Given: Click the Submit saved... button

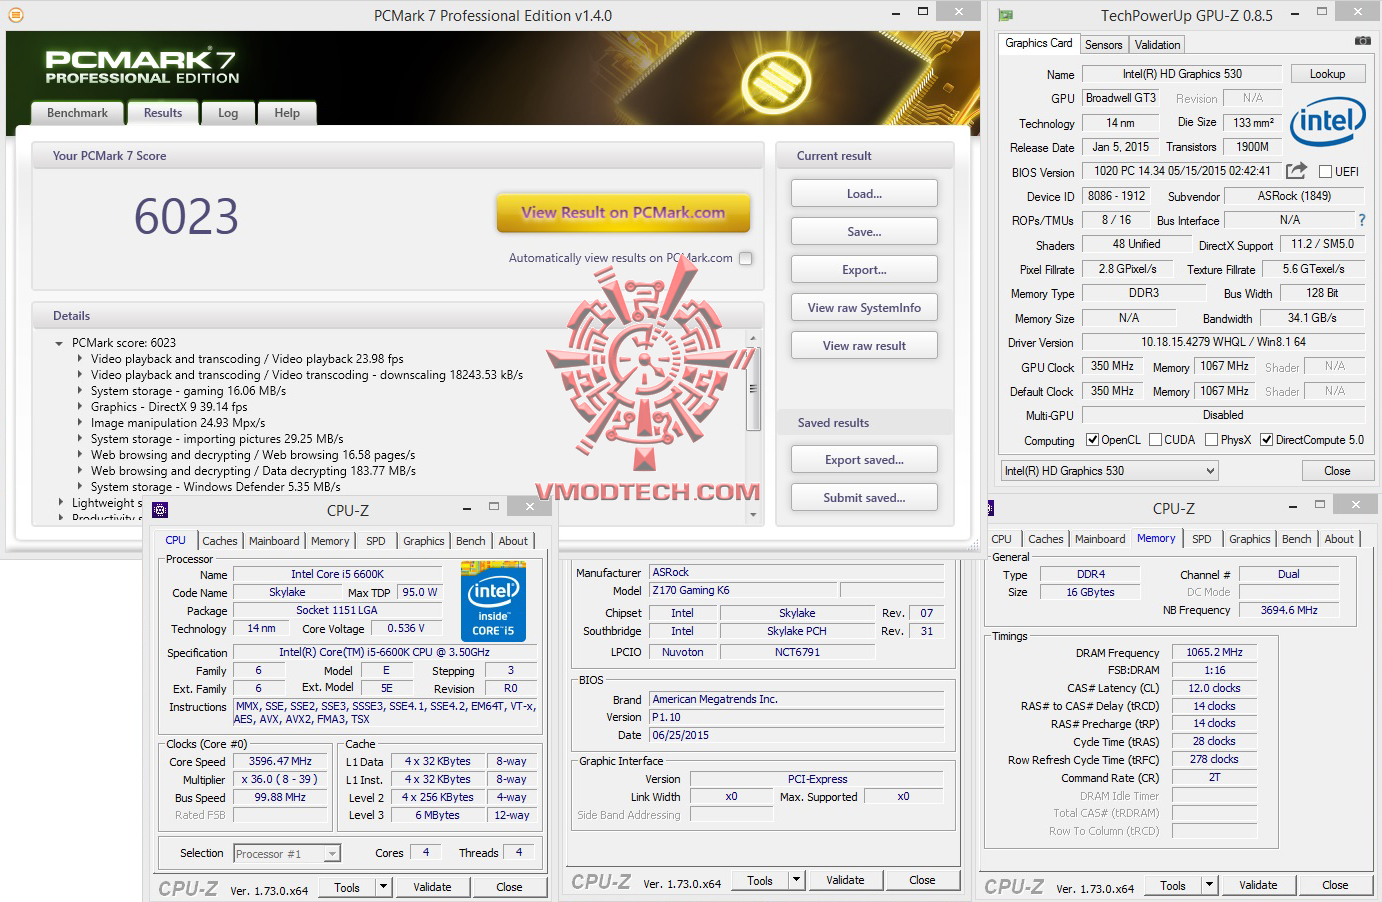Looking at the screenshot, I should coord(864,498).
